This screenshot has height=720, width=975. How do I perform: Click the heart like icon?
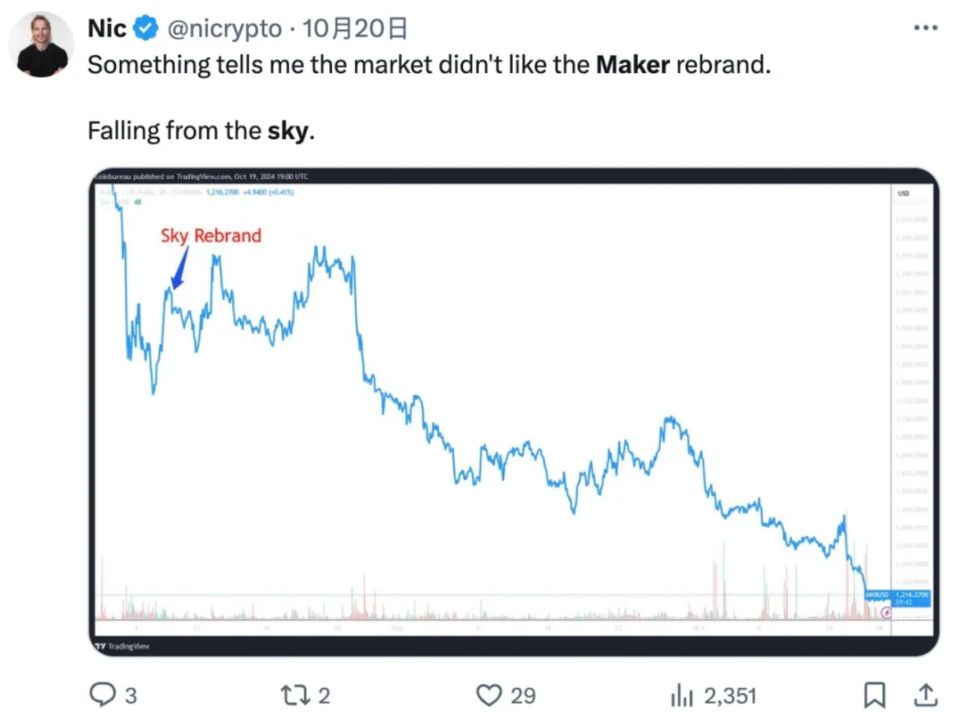(x=488, y=694)
